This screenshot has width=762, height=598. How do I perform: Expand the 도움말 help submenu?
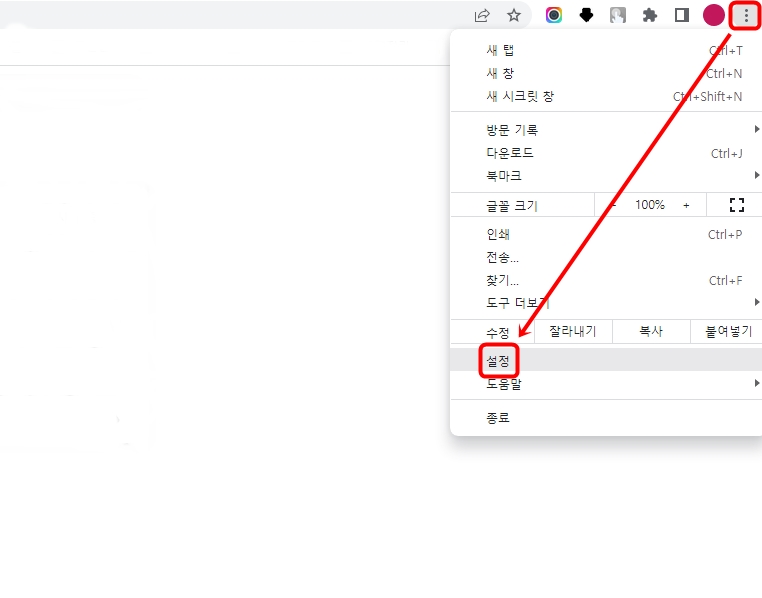point(606,384)
